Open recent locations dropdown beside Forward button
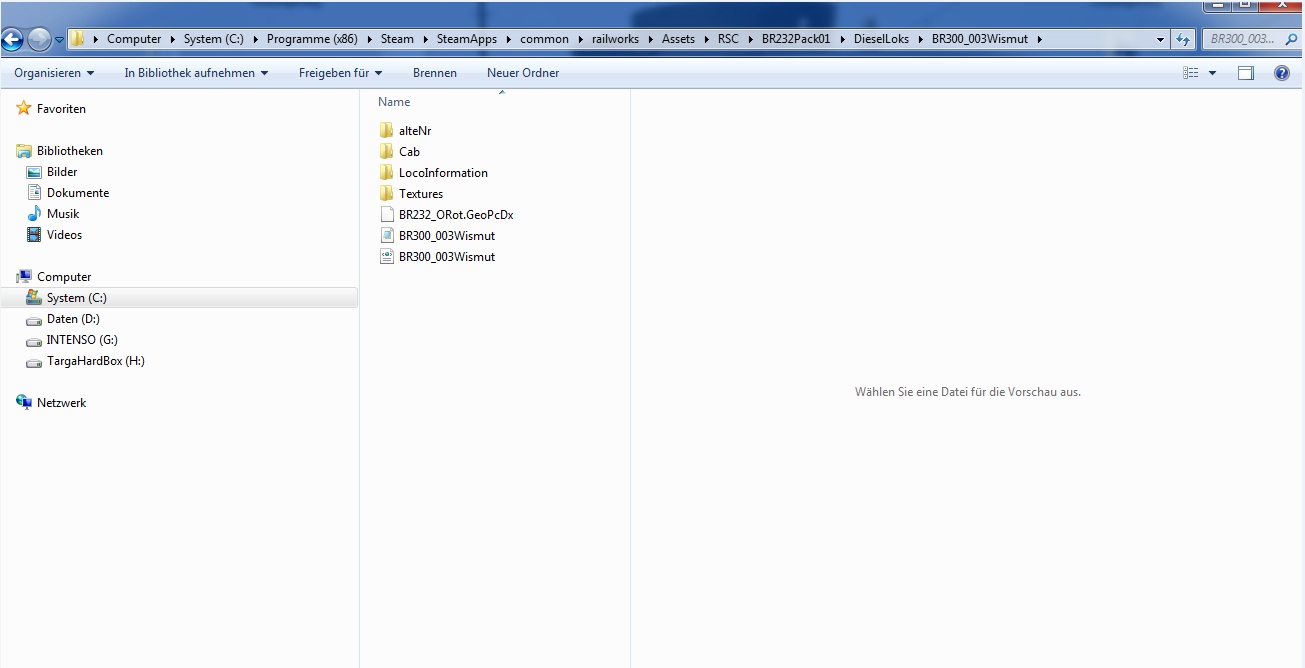The width and height of the screenshot is (1305, 668). click(59, 40)
